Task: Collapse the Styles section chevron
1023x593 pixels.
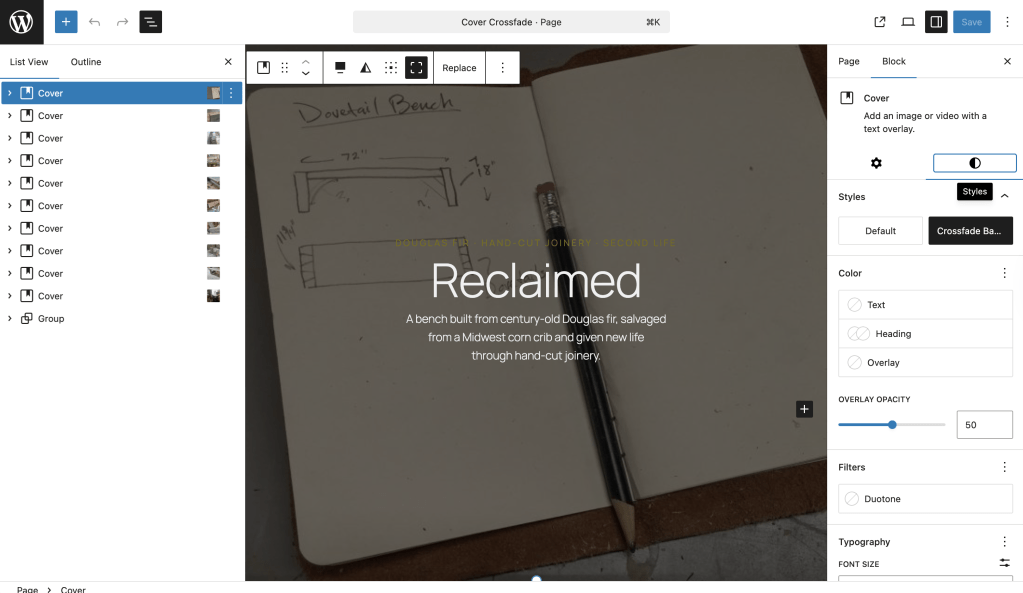Action: point(1005,196)
